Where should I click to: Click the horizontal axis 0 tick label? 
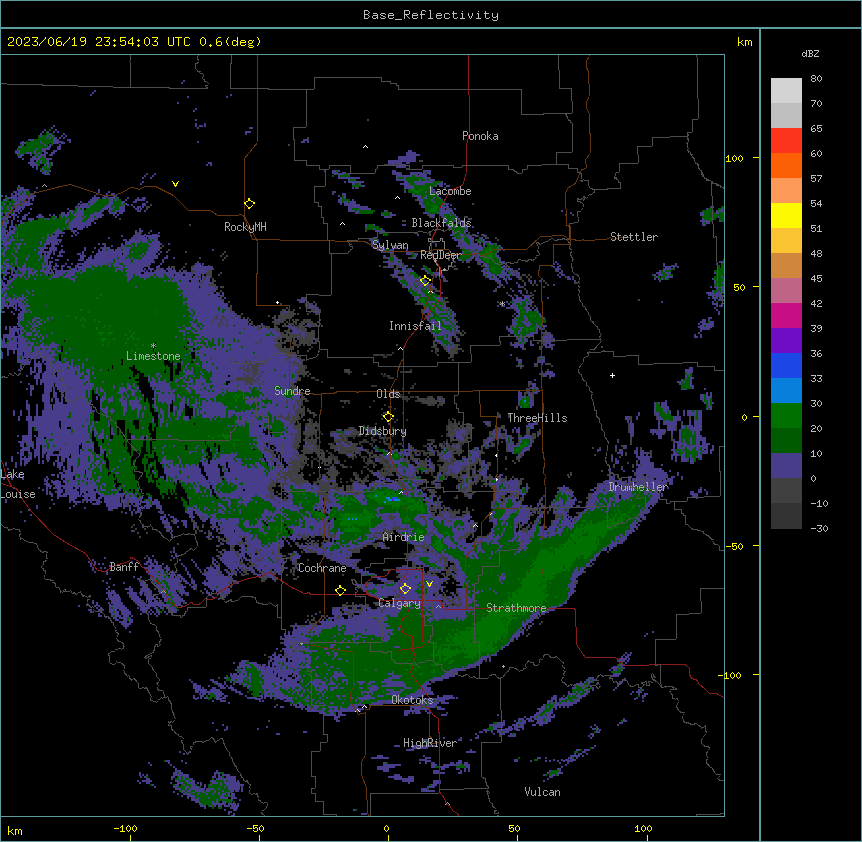click(386, 829)
